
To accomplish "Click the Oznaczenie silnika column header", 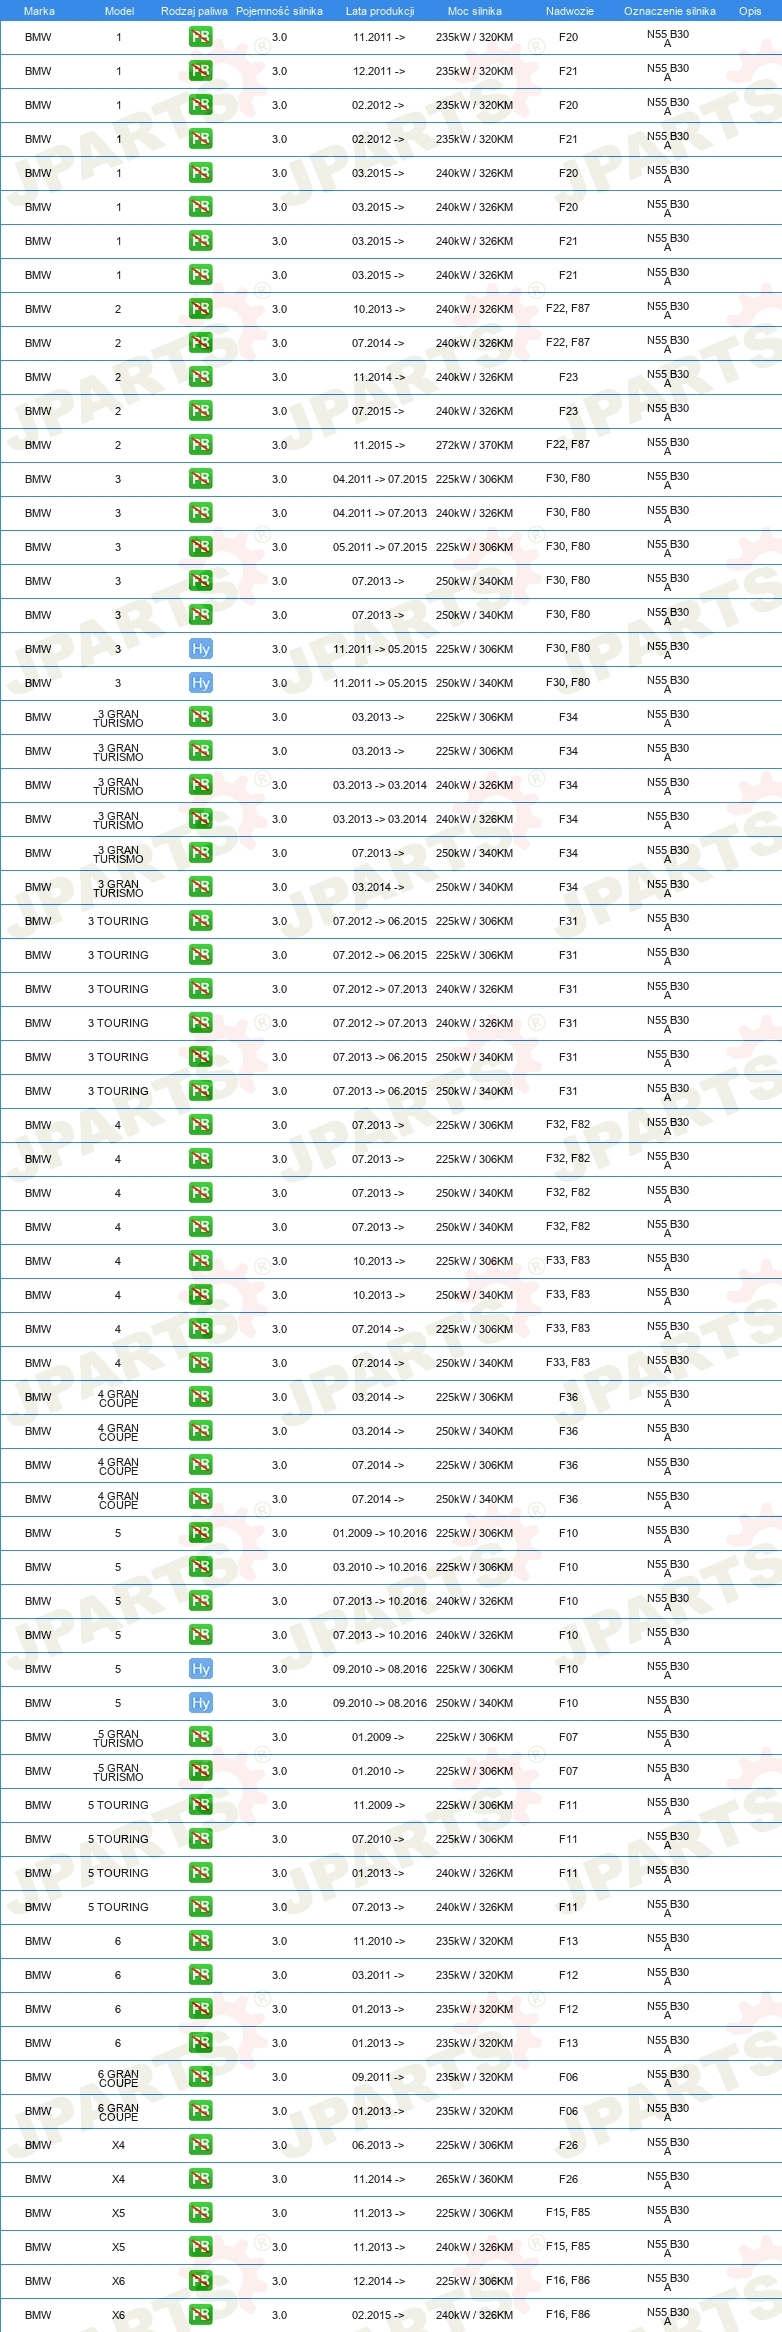I will pos(670,11).
